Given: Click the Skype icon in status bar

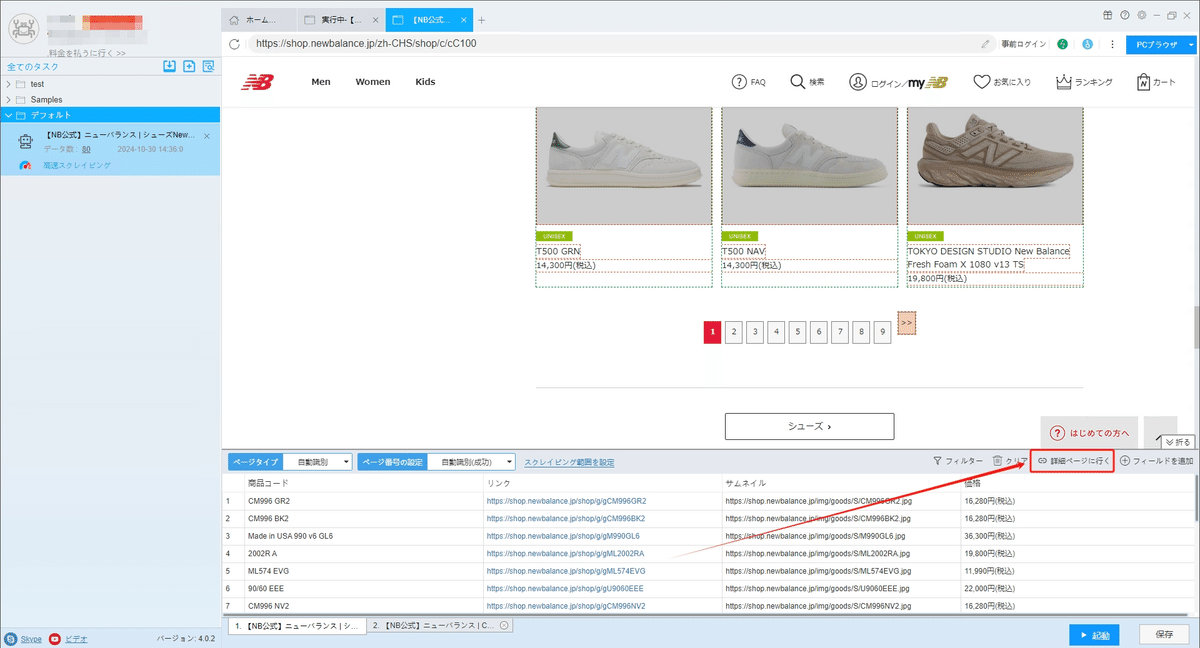Looking at the screenshot, I should [10, 638].
